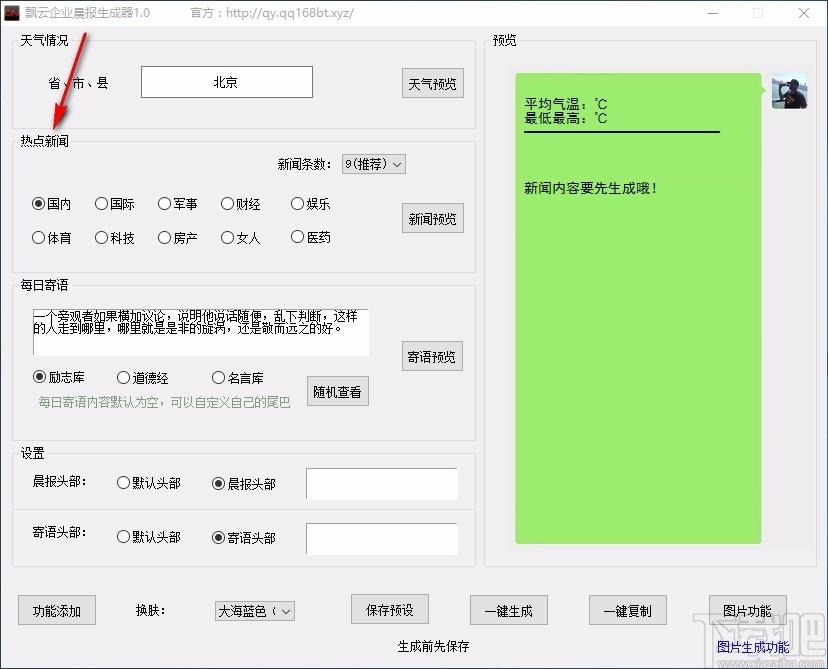Choose the 寄语头部 radio option
The height and width of the screenshot is (669, 828).
click(x=244, y=538)
